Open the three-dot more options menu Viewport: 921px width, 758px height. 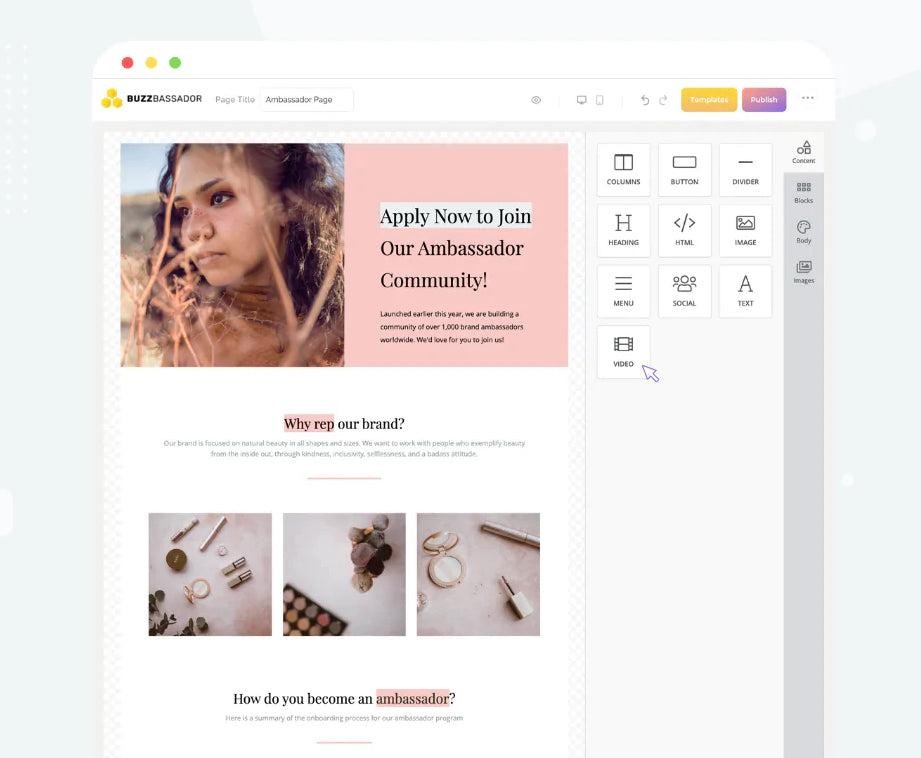(x=808, y=98)
